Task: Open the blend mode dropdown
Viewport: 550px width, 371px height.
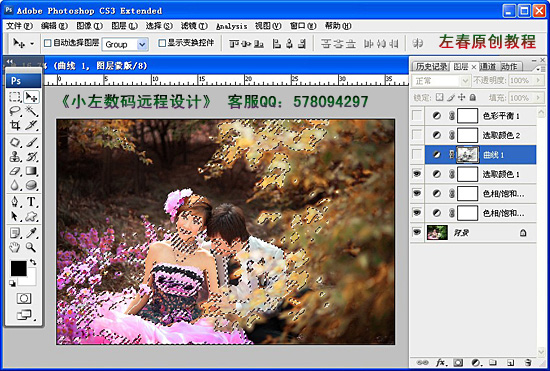Action: tap(465, 81)
